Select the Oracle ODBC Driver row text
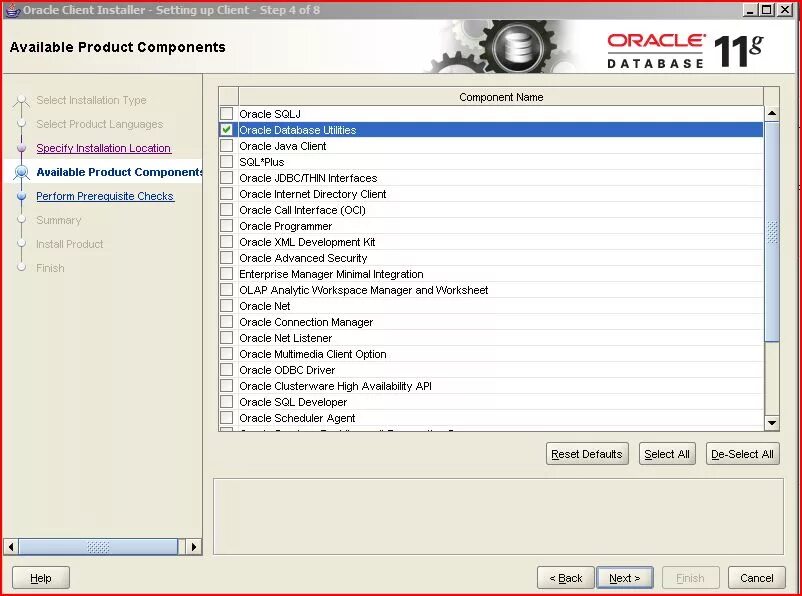This screenshot has height=596, width=802. pyautogui.click(x=287, y=369)
